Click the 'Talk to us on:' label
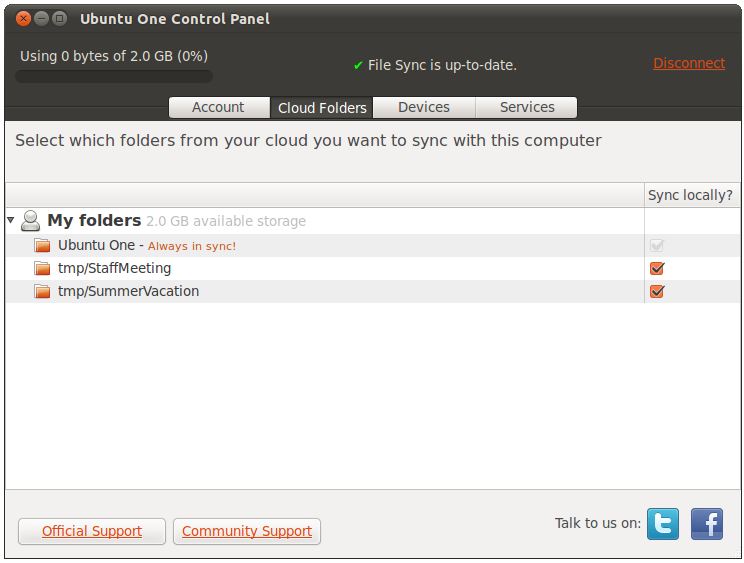This screenshot has width=744, height=563. (598, 523)
